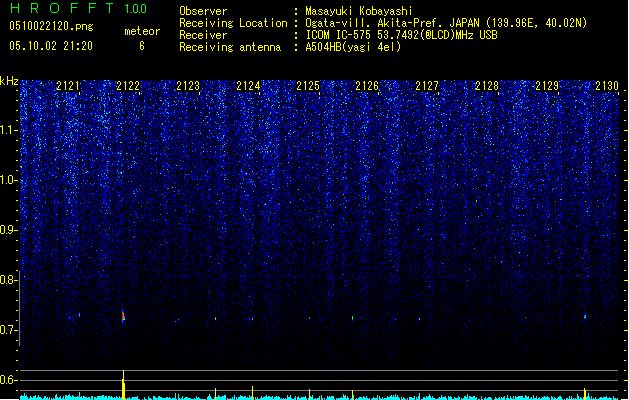Click the HROFFT 1.0.0 title text
The width and height of the screenshot is (629, 400).
[x=79, y=8]
